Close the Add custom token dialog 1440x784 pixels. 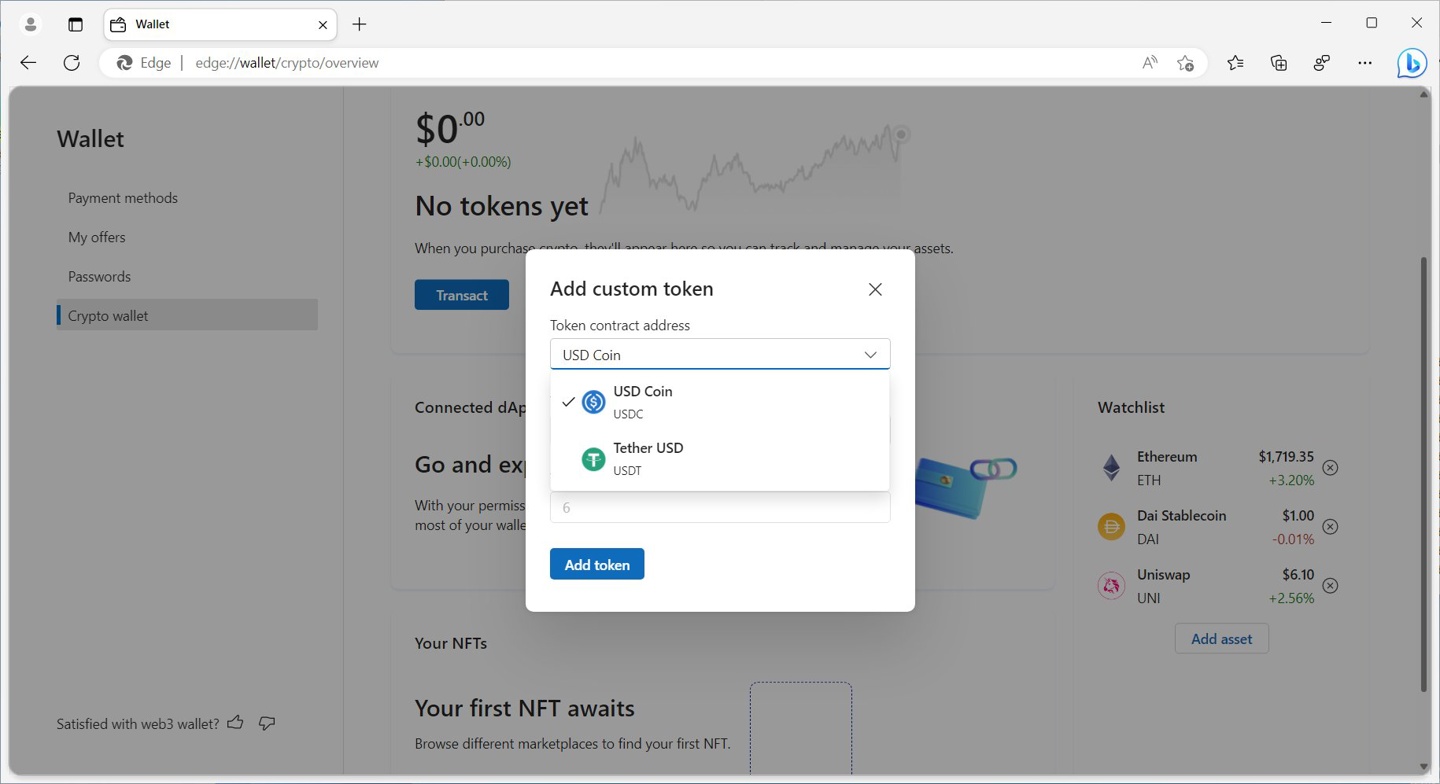point(875,290)
